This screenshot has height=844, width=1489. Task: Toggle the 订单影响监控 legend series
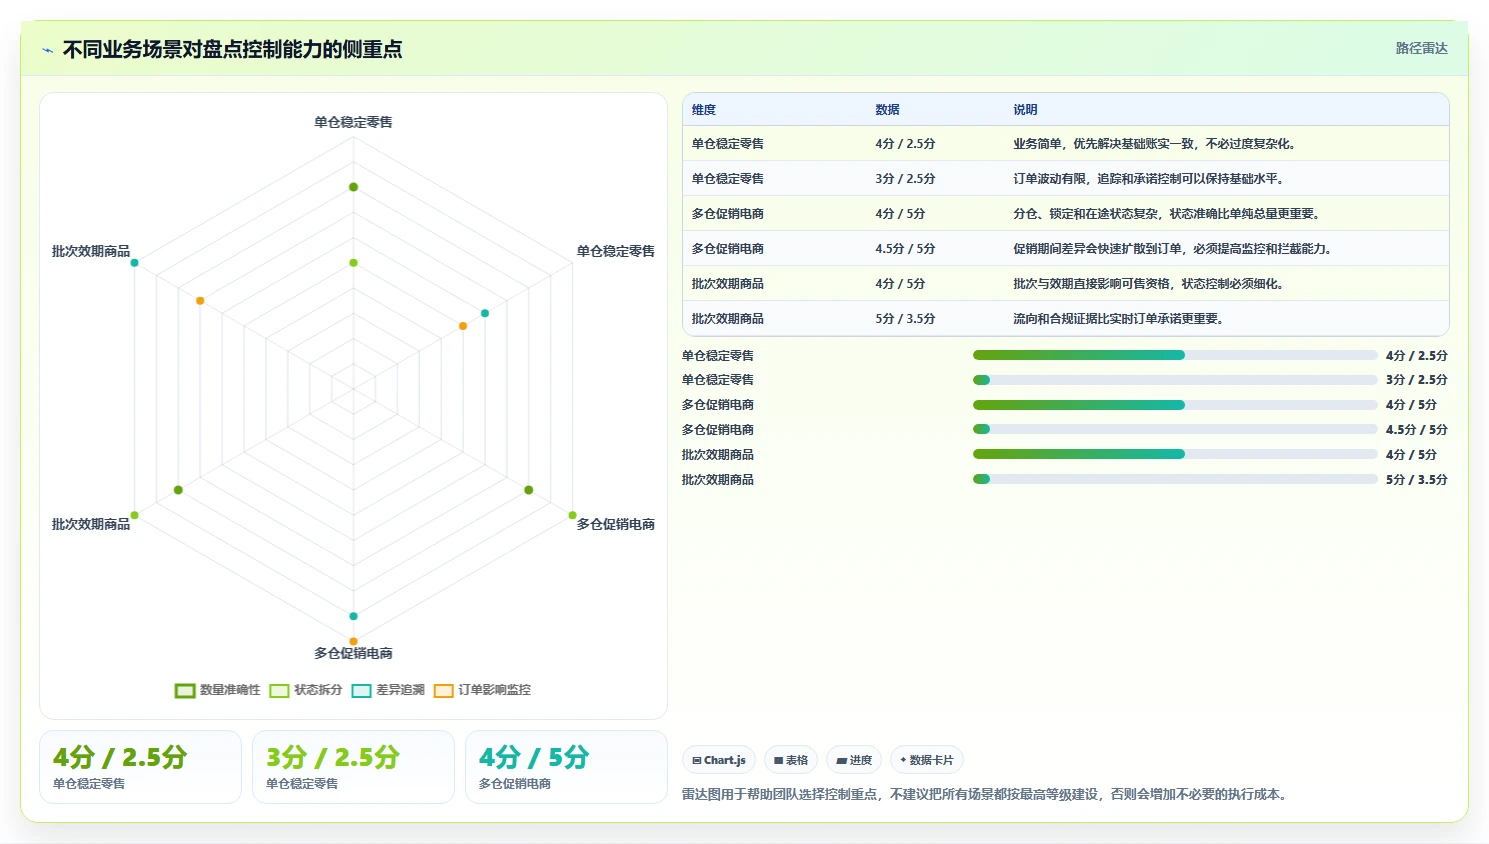(482, 690)
